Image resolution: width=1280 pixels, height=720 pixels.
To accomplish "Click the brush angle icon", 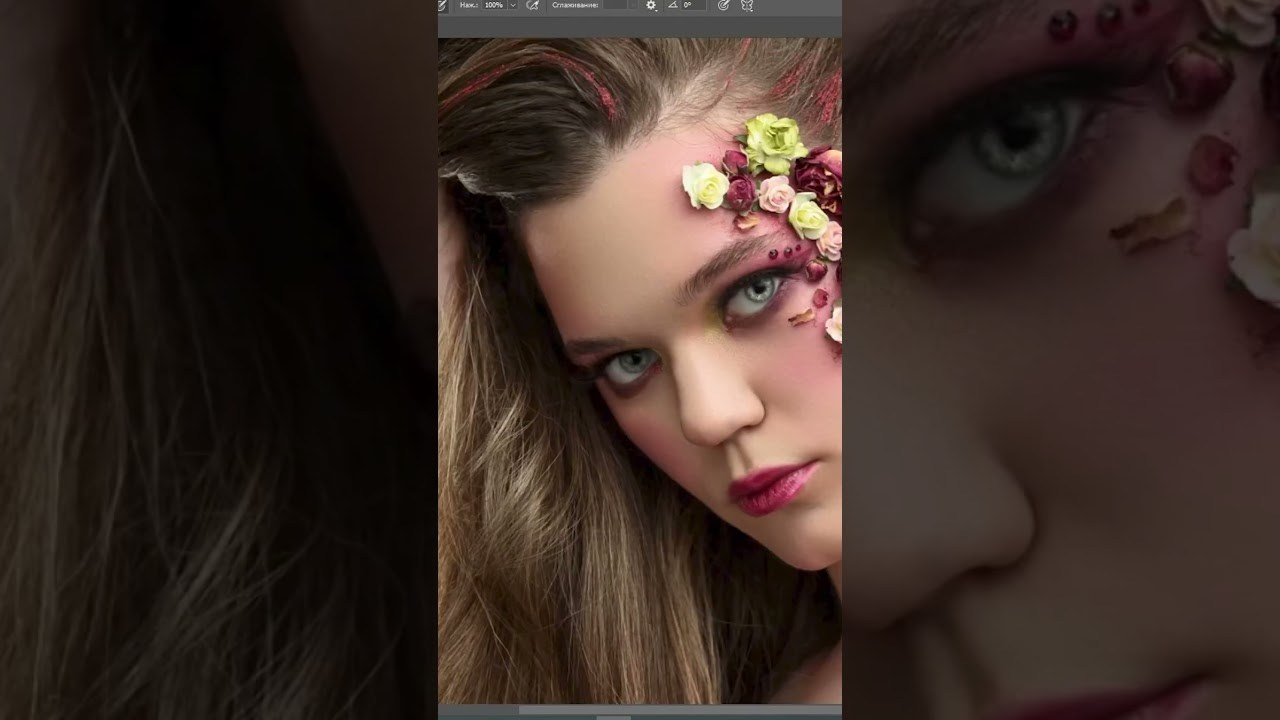I will pos(672,5).
